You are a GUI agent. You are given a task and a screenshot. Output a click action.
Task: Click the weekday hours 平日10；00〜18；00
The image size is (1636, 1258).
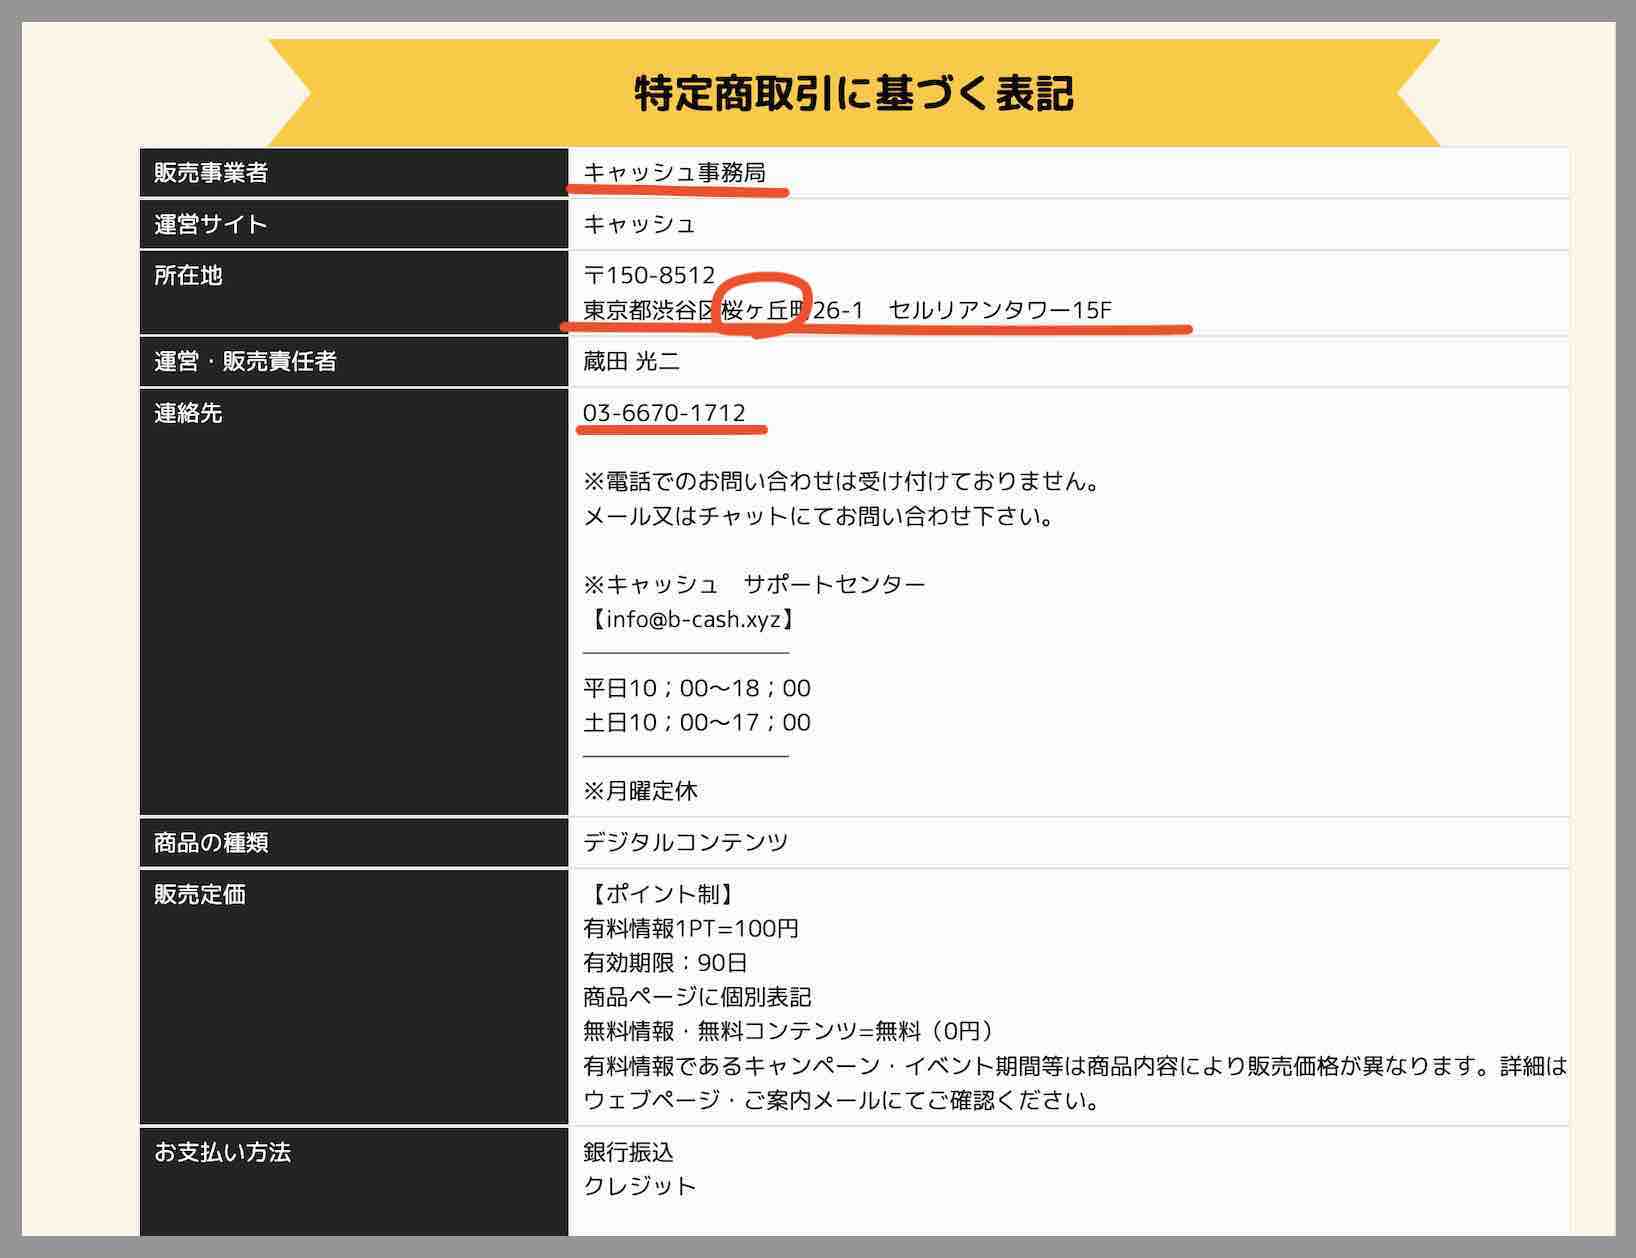point(697,688)
